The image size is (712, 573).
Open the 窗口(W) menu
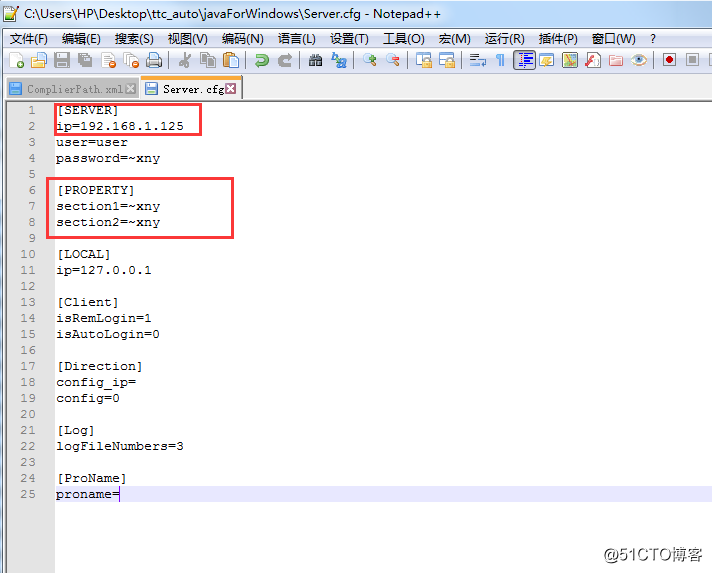(x=613, y=39)
